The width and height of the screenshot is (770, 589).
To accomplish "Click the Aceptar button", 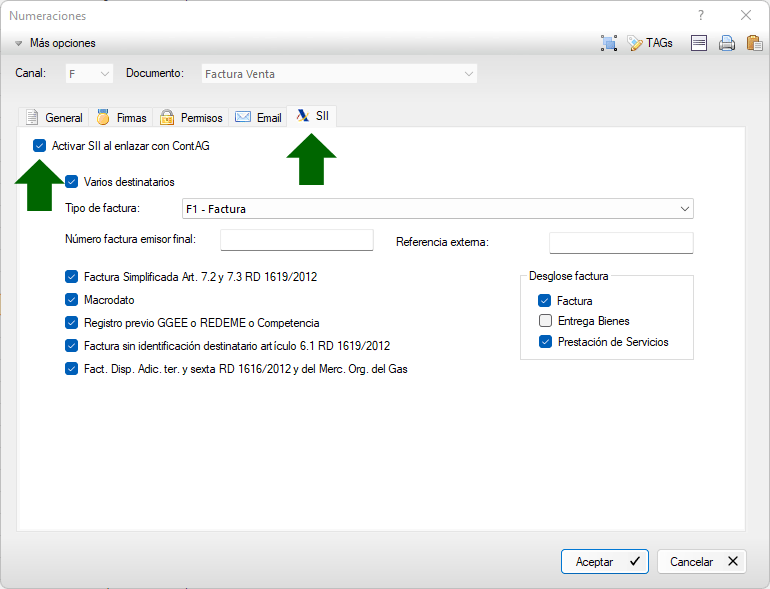I will [604, 562].
